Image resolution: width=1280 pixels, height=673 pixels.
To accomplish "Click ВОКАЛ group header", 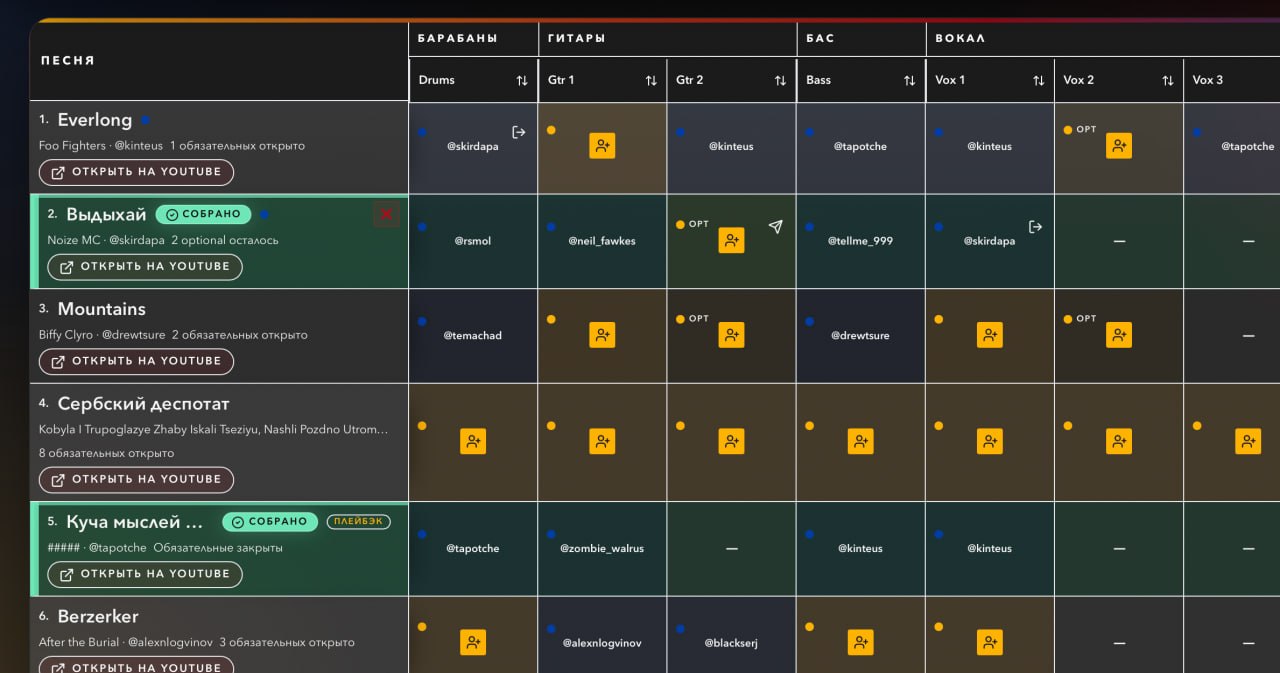I will click(x=960, y=38).
